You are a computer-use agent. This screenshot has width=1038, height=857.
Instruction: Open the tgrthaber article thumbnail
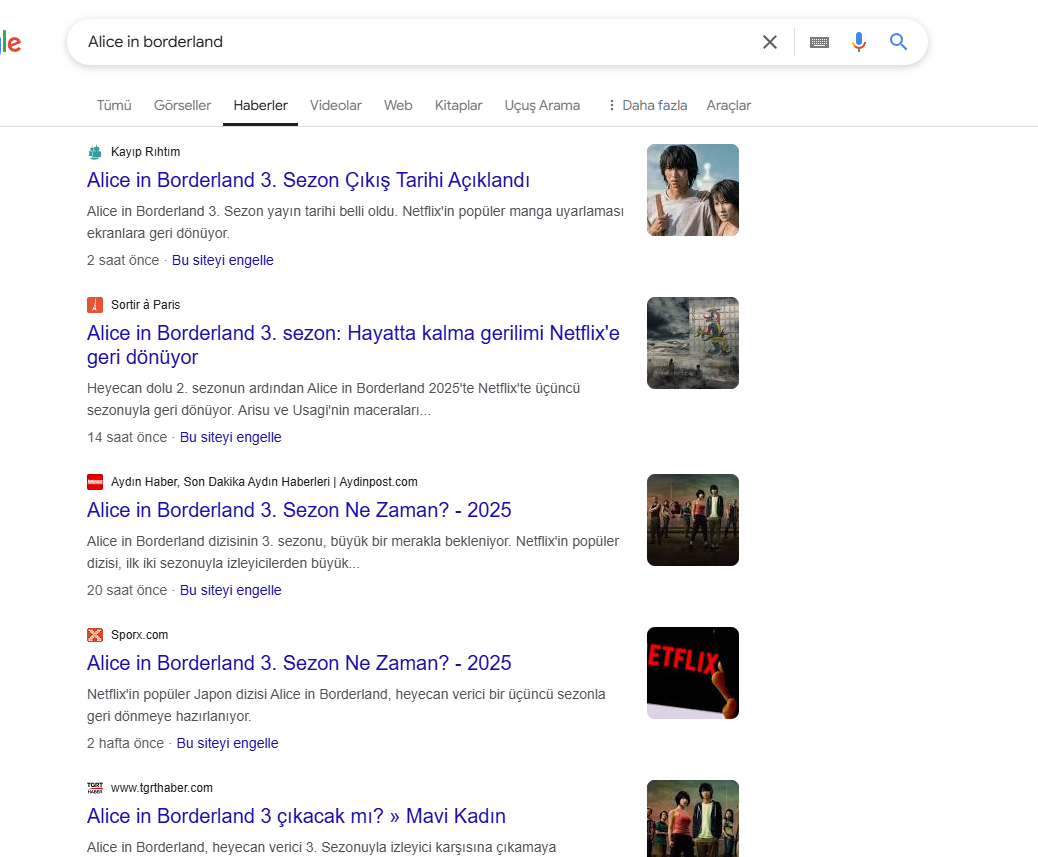(x=692, y=819)
